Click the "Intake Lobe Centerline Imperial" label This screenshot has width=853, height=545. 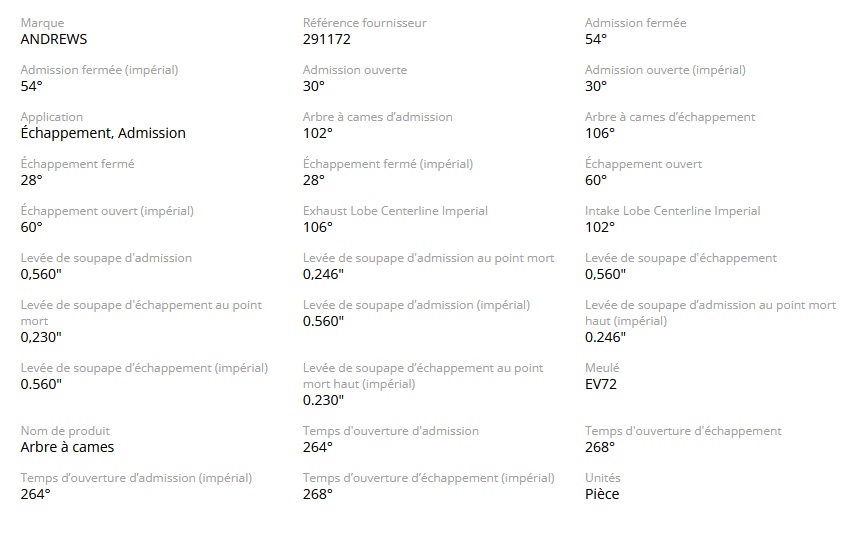tap(672, 211)
